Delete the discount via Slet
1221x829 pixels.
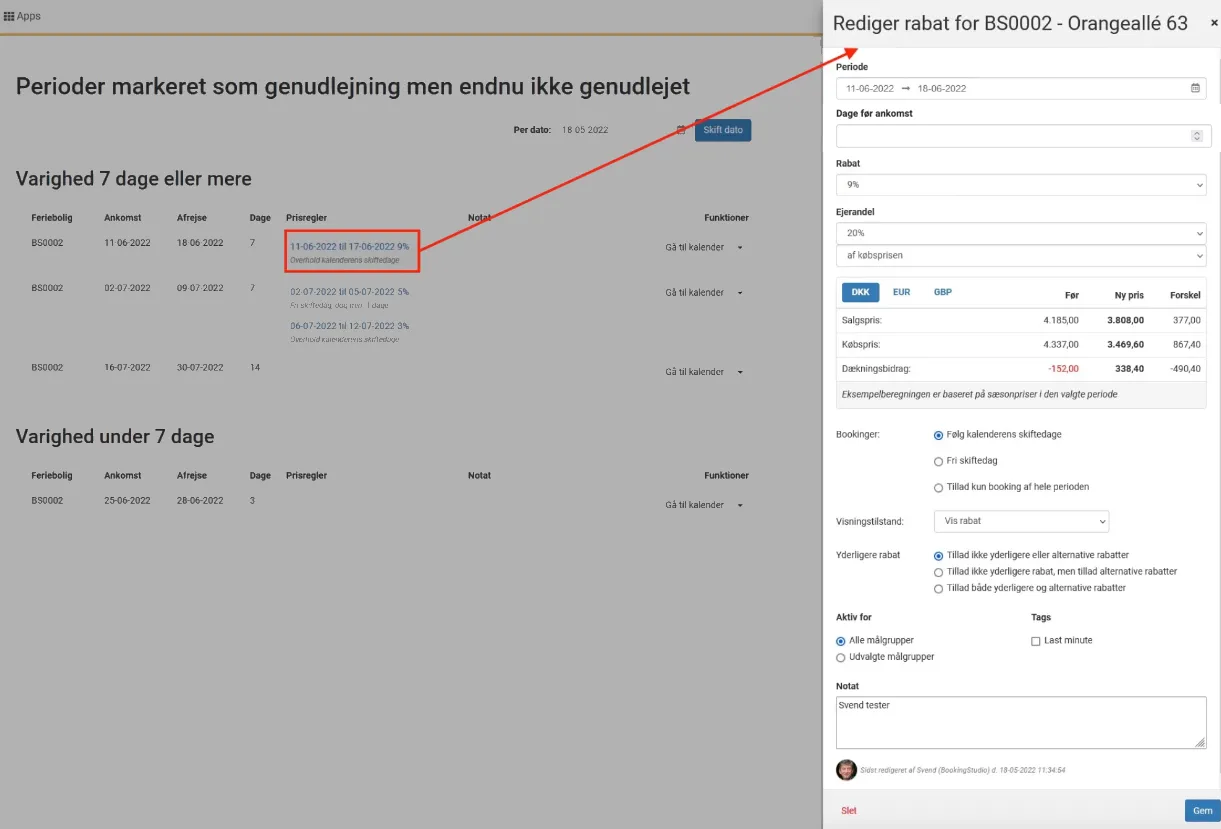pos(848,811)
